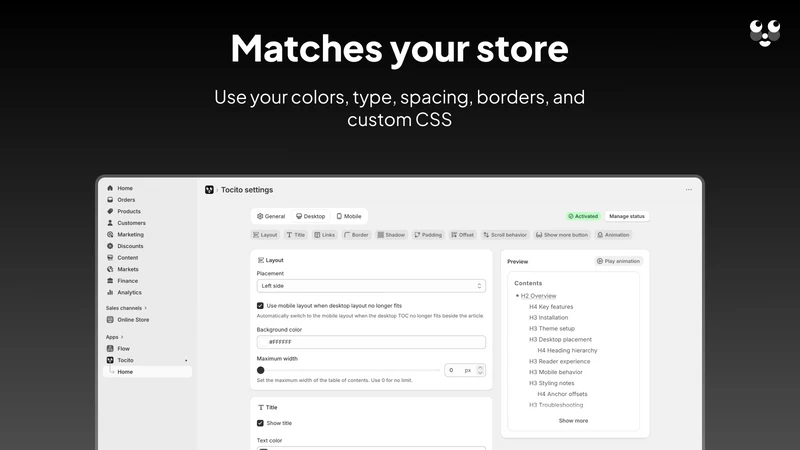800x450 pixels.
Task: Open the Orders sidebar menu item
Action: coord(147,199)
